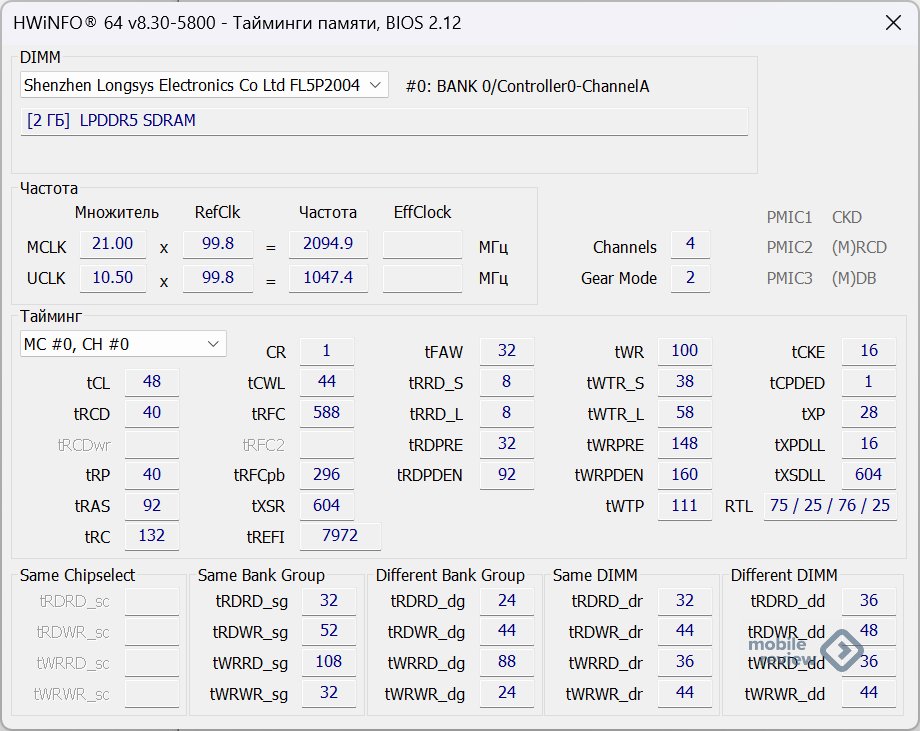
Task: Click the LPDDR5 SDRAM info field
Action: pos(384,121)
